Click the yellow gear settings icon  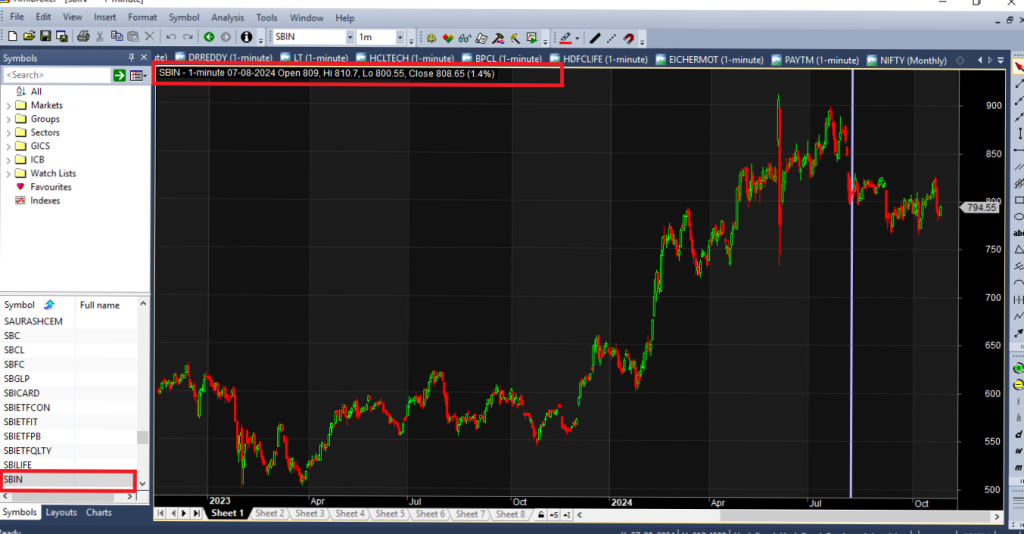click(x=431, y=38)
